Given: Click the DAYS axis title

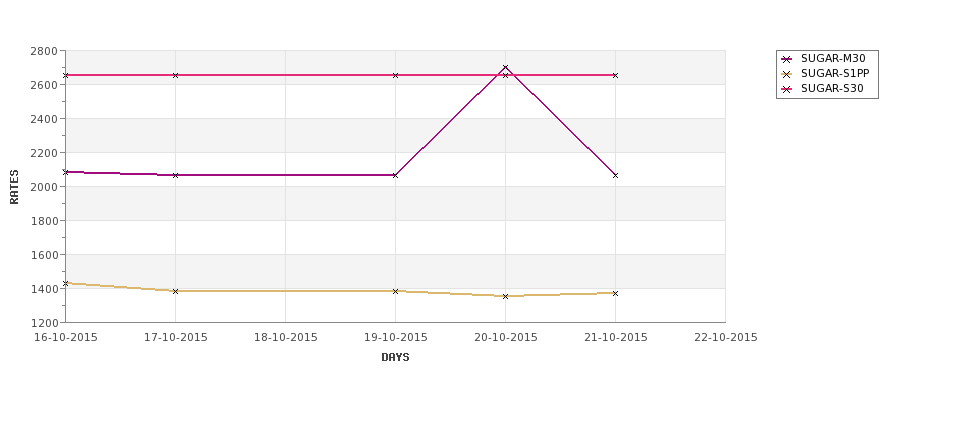Looking at the screenshot, I should [395, 358].
